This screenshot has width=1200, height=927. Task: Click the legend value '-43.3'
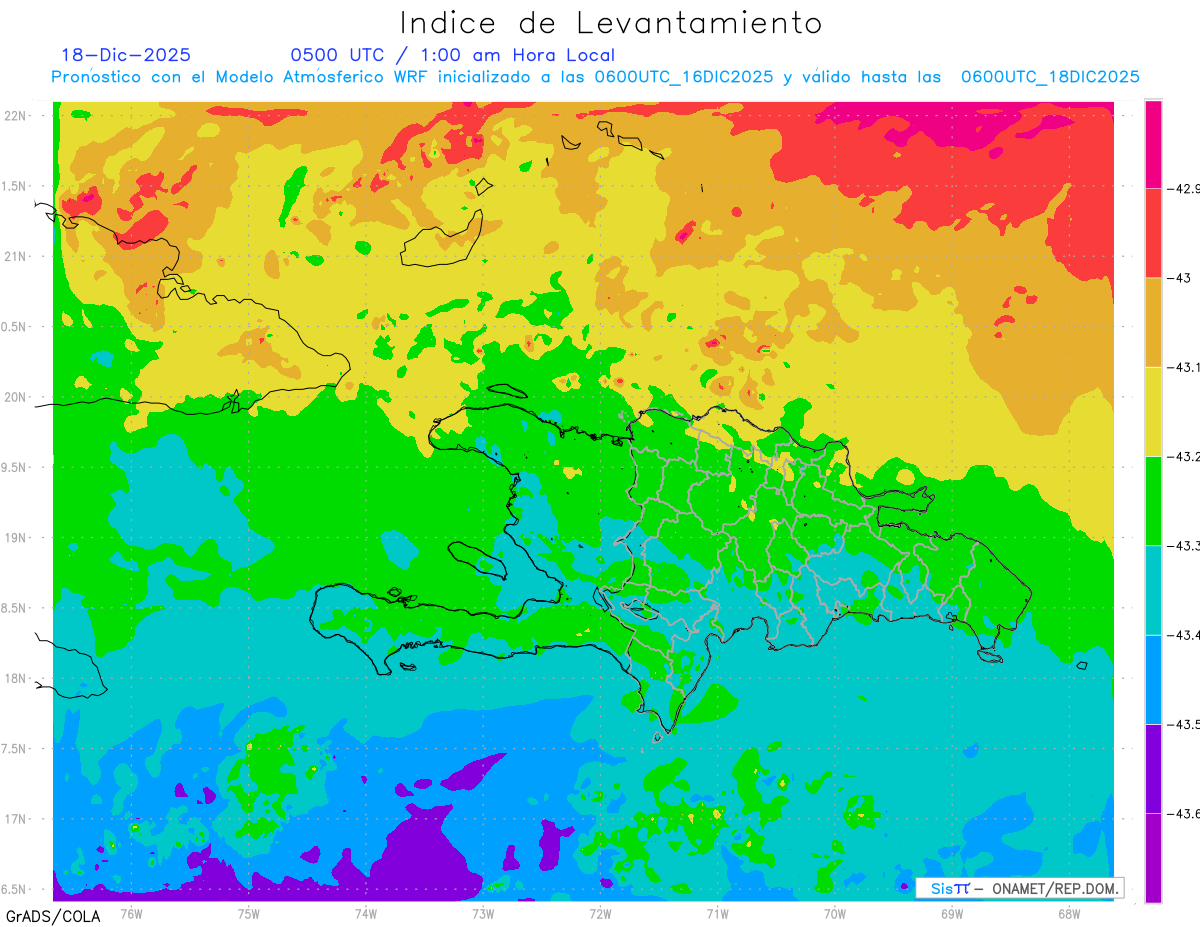point(1184,545)
